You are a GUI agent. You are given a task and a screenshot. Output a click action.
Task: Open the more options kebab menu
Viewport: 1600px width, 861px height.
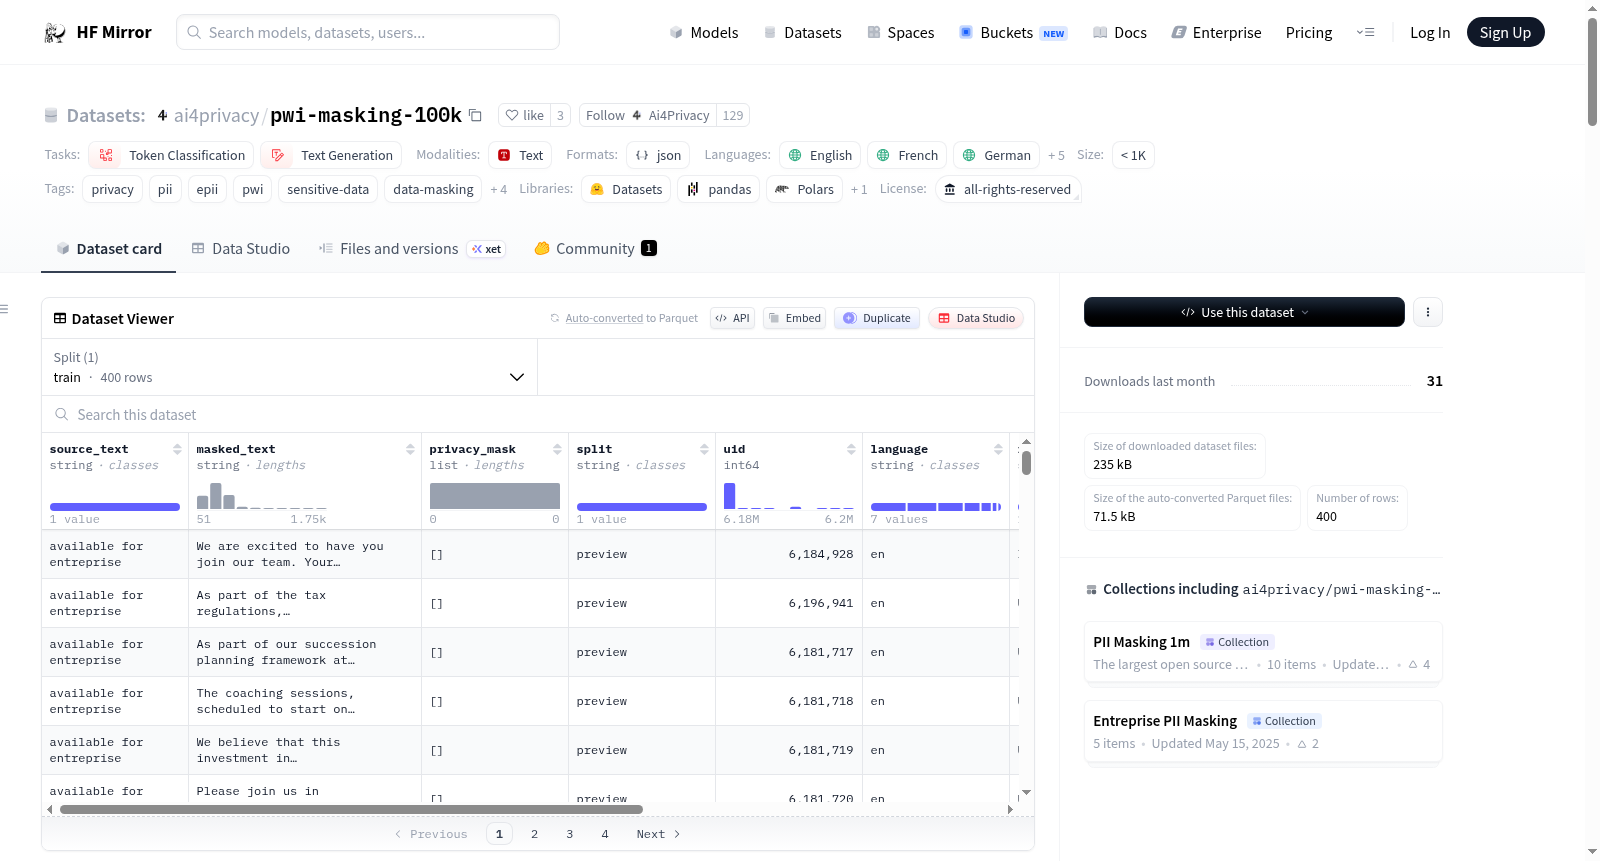click(1428, 312)
